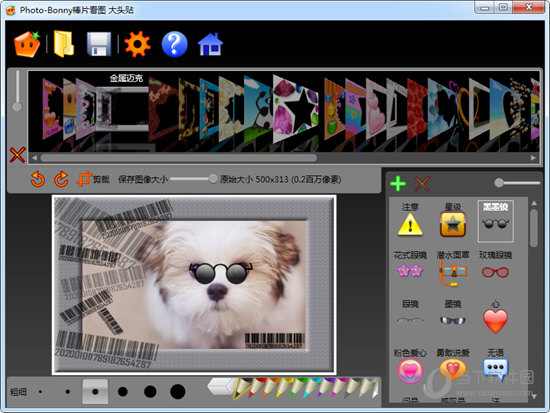Choose the fifth brush size dot
Viewport: 550px width, 413px height.
coord(150,392)
